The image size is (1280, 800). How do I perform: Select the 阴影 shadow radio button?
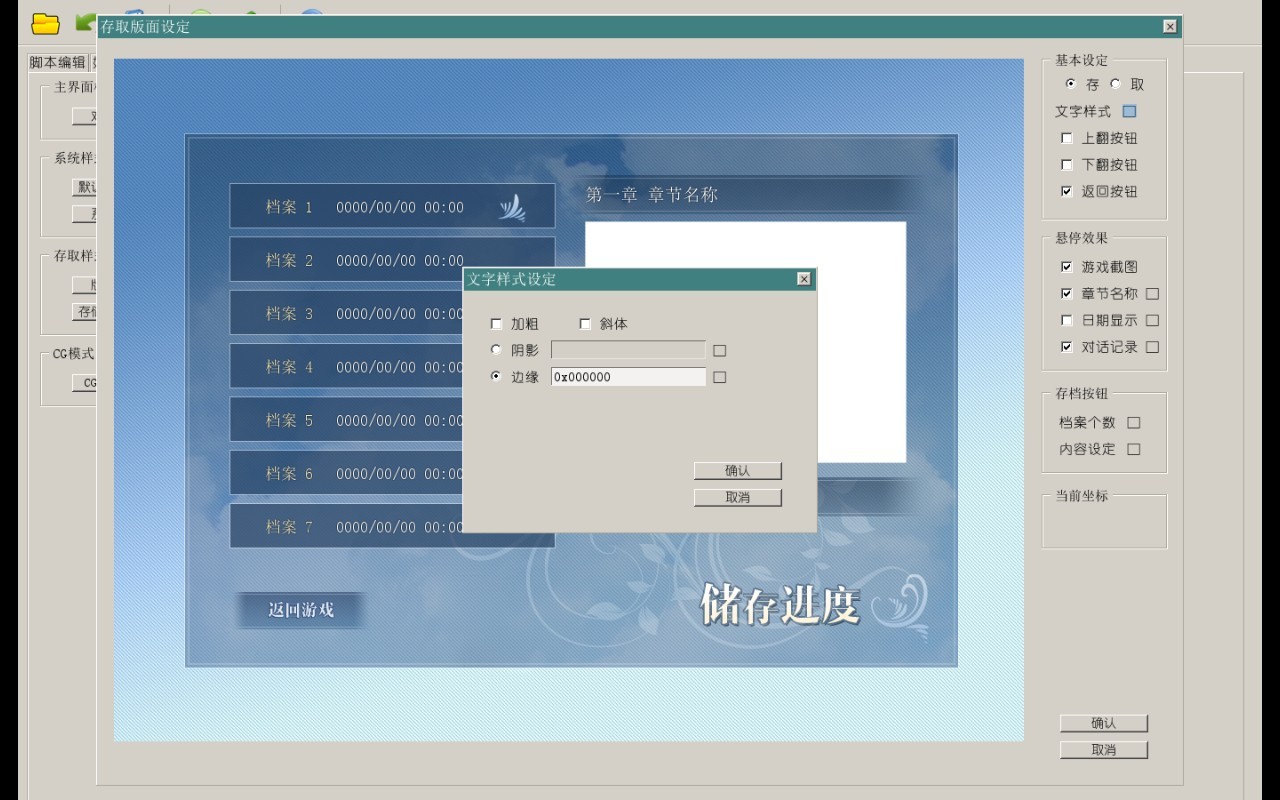coord(497,350)
